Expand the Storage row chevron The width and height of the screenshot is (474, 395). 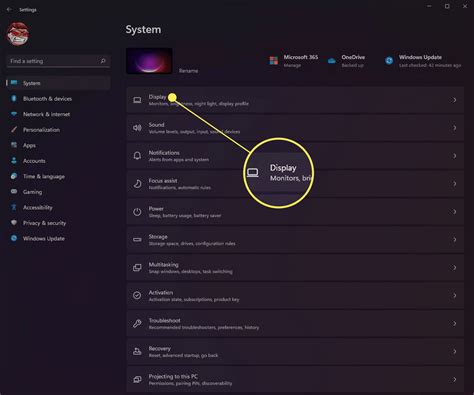[454, 240]
